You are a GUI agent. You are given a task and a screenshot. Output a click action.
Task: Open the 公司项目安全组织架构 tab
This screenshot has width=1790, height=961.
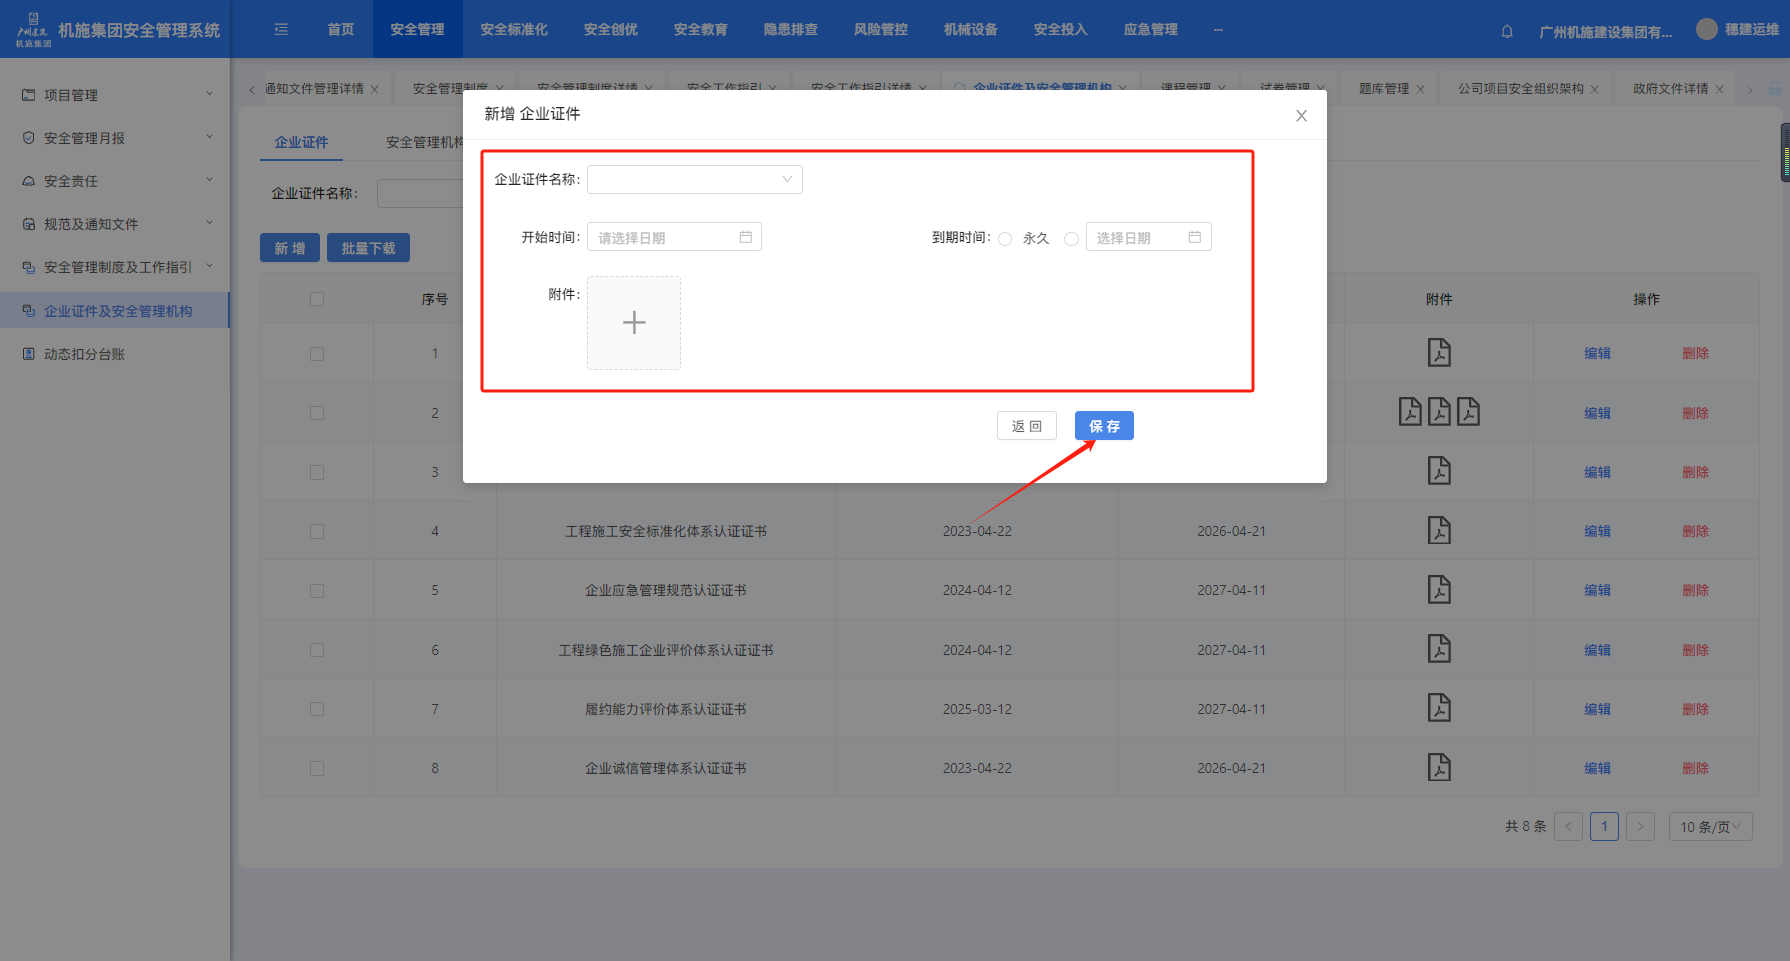[1520, 89]
